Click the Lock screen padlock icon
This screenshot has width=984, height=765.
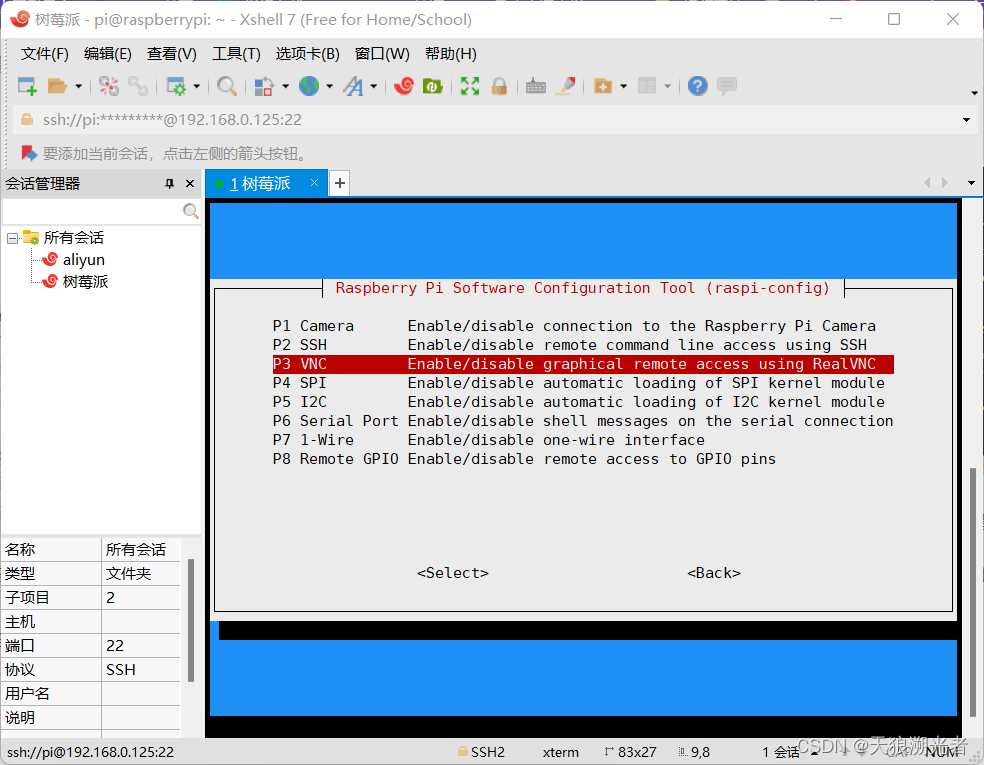click(x=500, y=86)
